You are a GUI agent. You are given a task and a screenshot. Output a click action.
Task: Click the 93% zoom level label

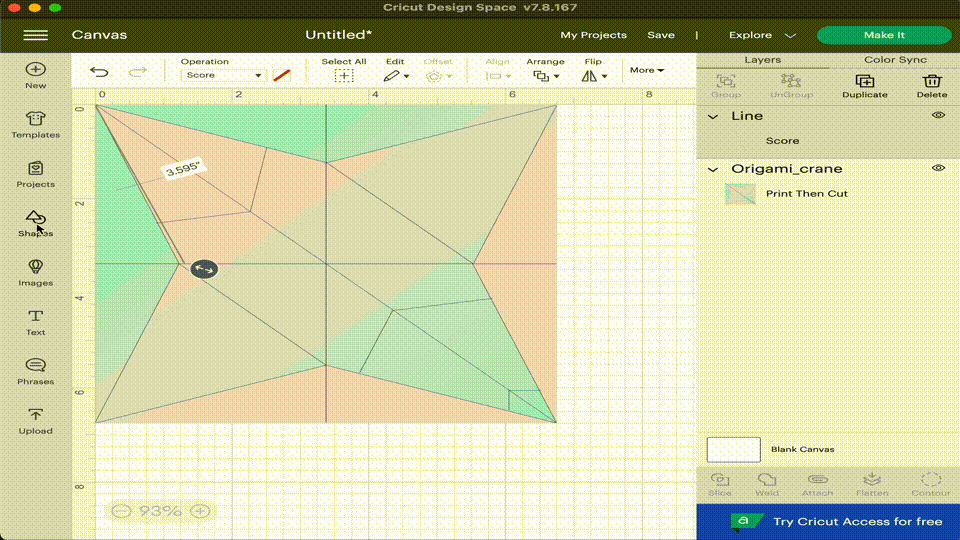pos(160,511)
